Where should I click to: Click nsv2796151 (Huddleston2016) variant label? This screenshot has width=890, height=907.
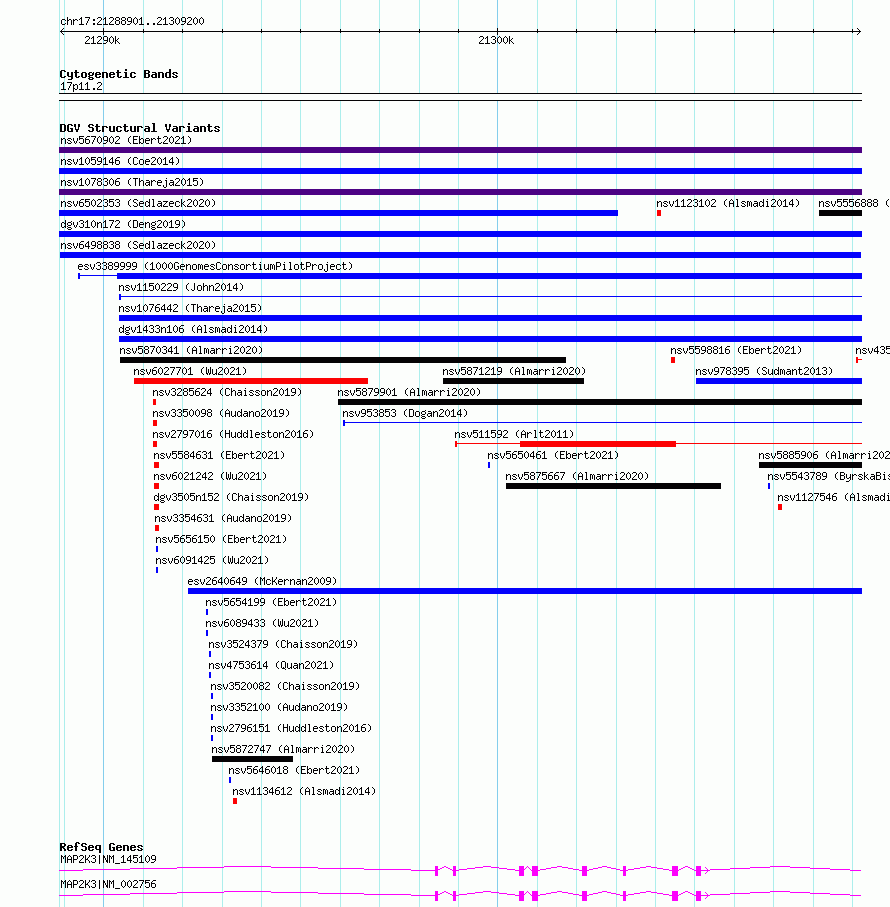click(291, 728)
